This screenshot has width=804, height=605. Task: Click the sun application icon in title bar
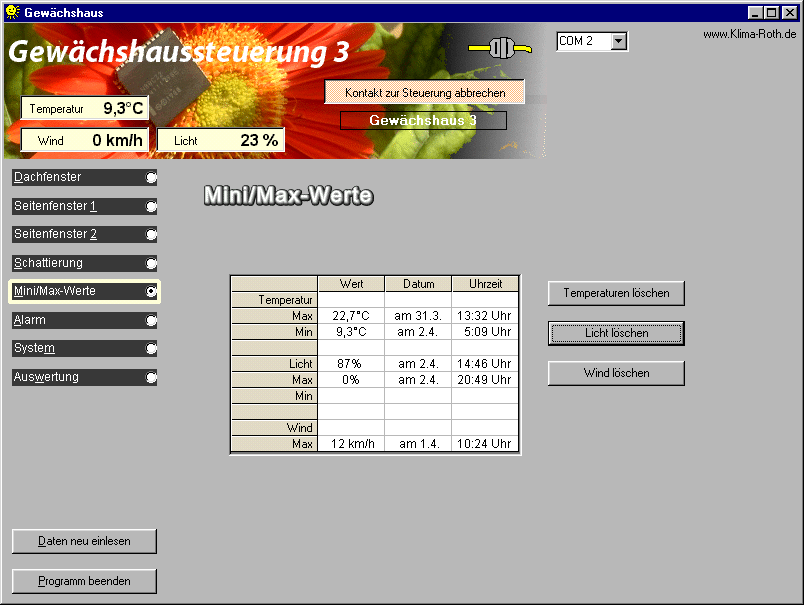click(x=12, y=12)
